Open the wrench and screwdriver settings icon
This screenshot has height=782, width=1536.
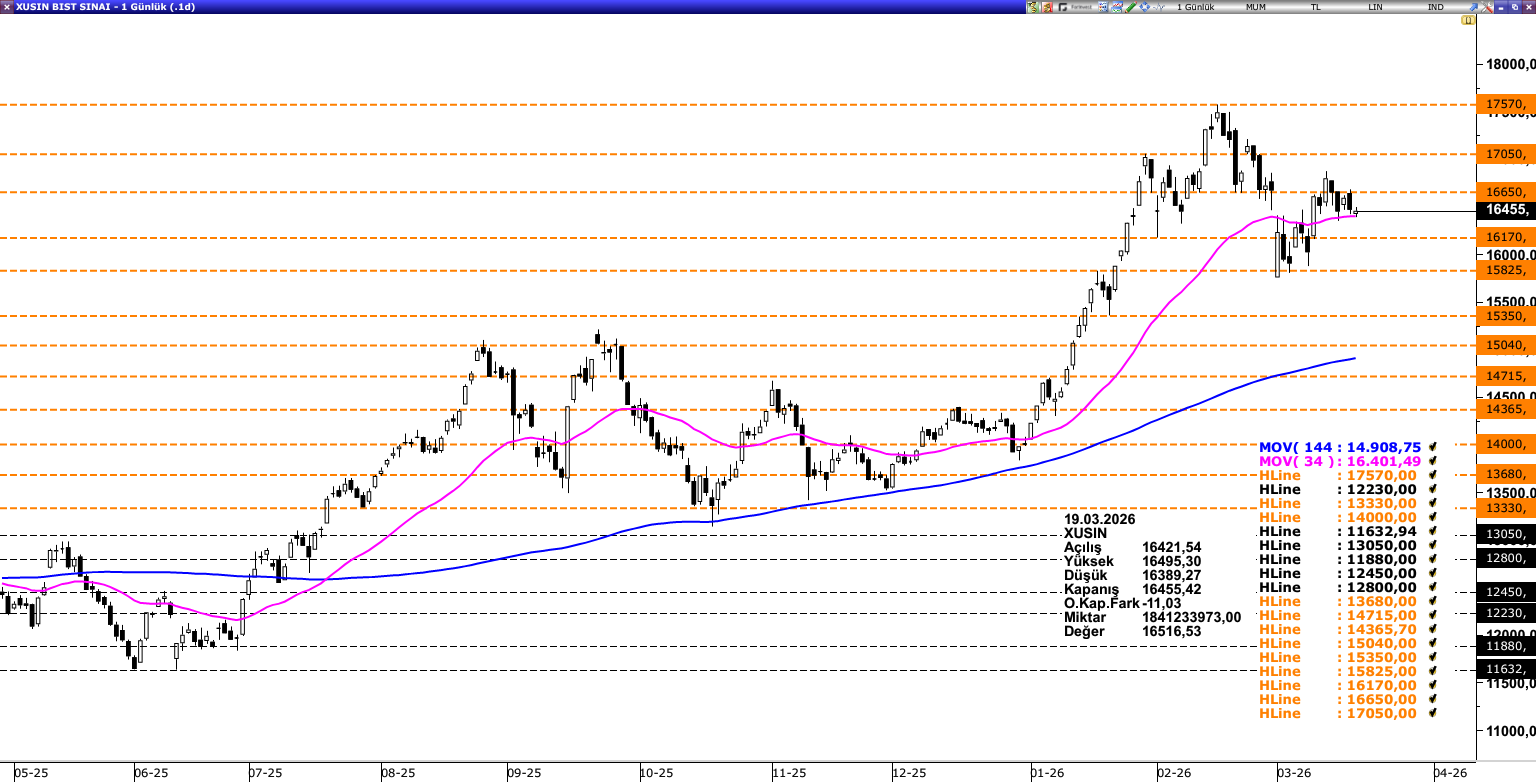[1487, 7]
